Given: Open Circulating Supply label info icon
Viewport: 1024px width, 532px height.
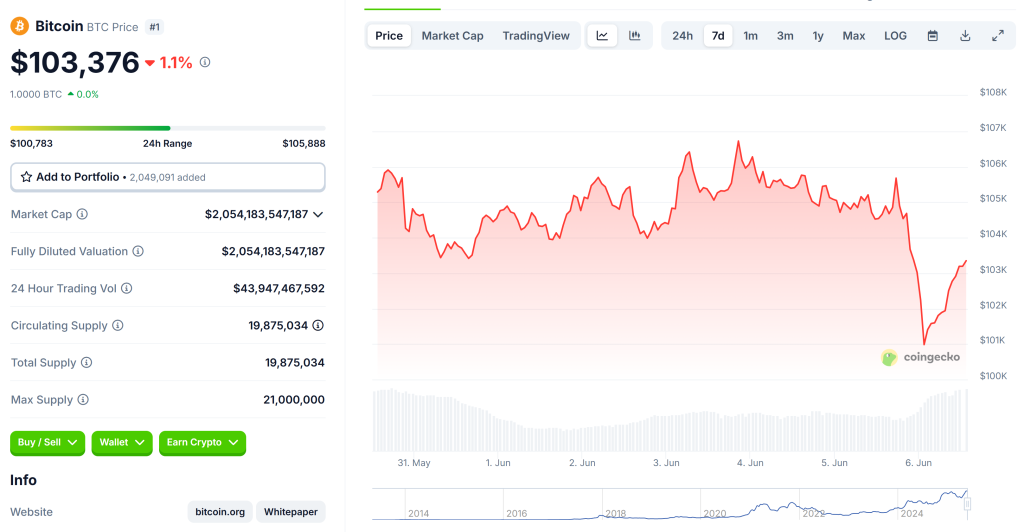Looking at the screenshot, I should coord(118,325).
